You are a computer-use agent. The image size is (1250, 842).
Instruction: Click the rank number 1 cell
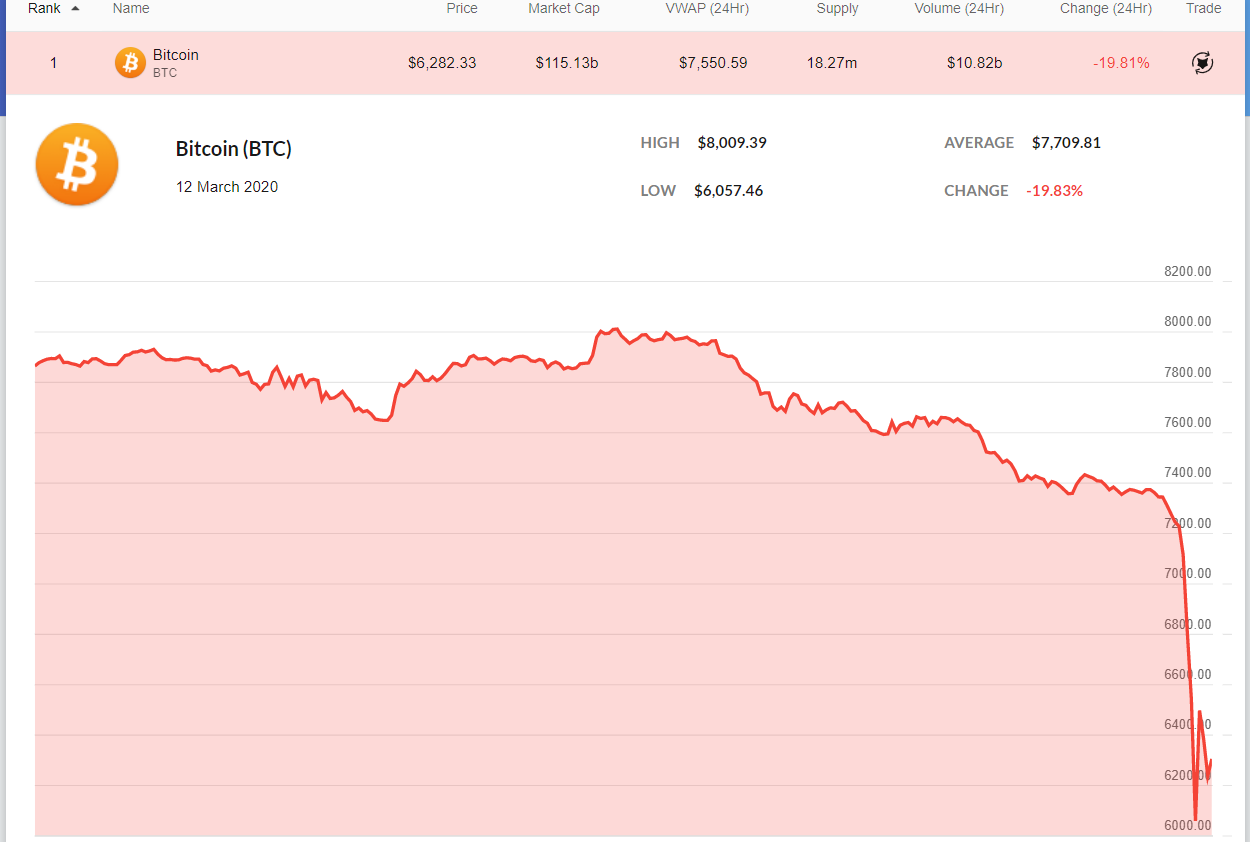pyautogui.click(x=54, y=63)
